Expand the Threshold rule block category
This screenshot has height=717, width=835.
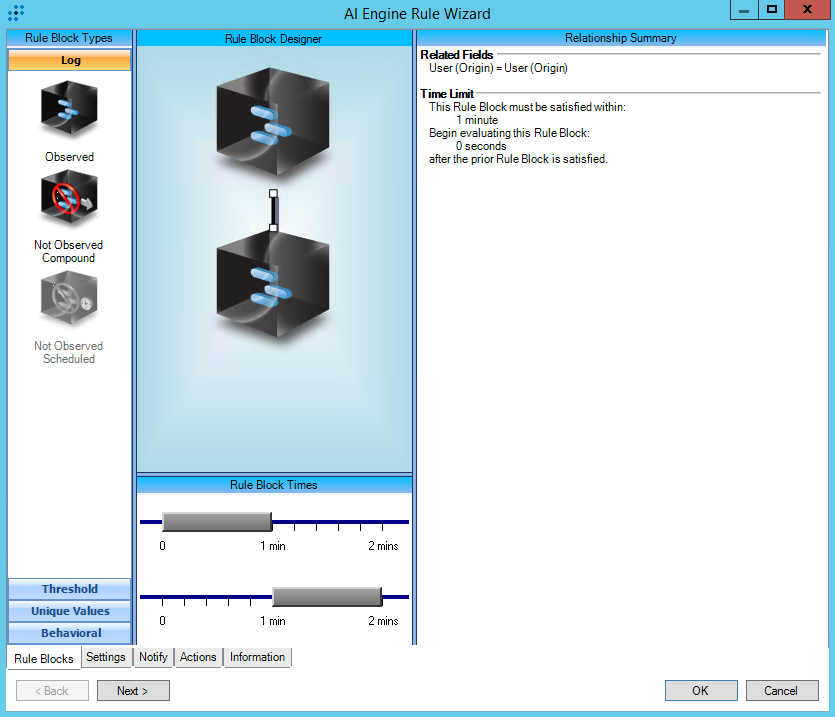point(69,589)
